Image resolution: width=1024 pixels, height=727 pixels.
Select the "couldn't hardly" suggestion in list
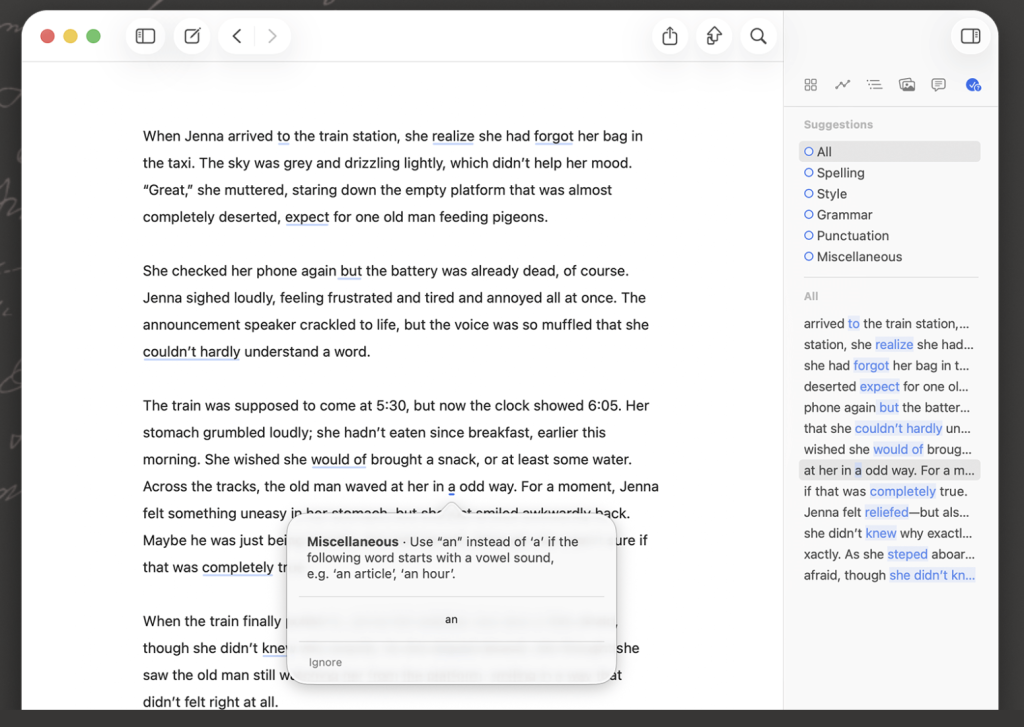888,428
